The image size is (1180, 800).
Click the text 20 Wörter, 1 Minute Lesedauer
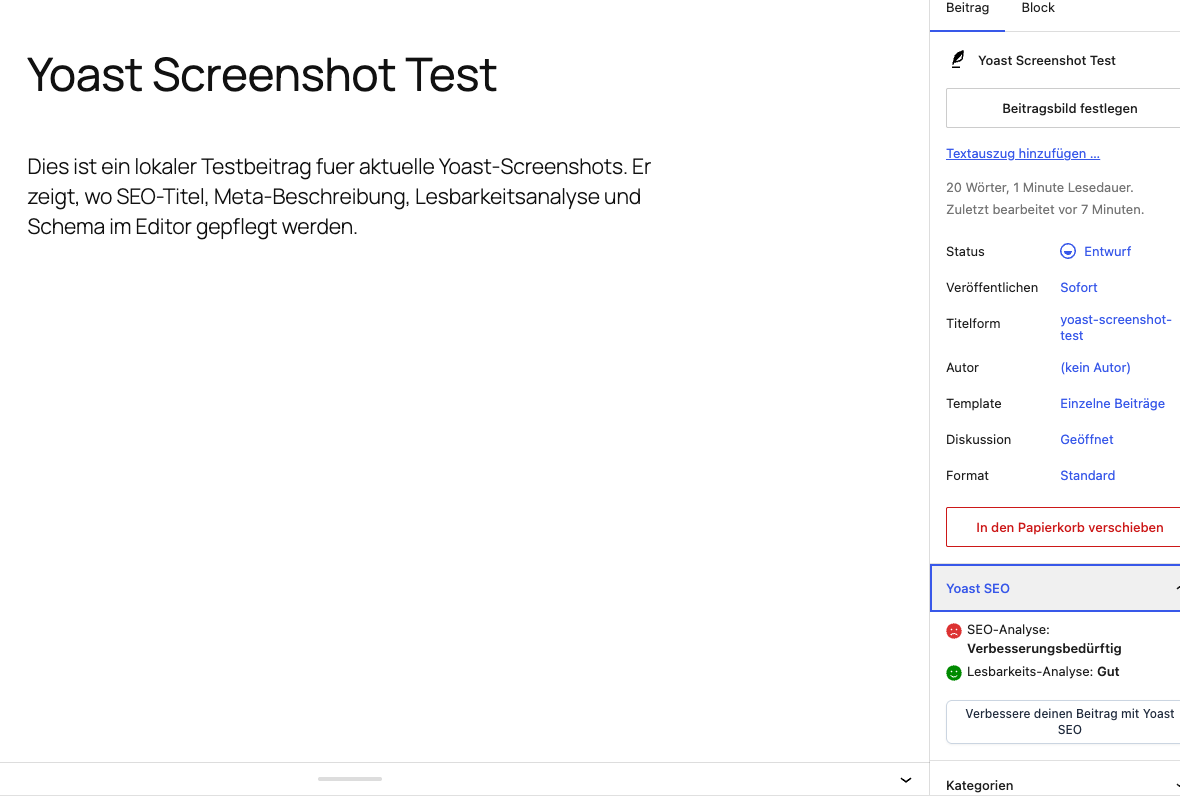pos(1039,187)
